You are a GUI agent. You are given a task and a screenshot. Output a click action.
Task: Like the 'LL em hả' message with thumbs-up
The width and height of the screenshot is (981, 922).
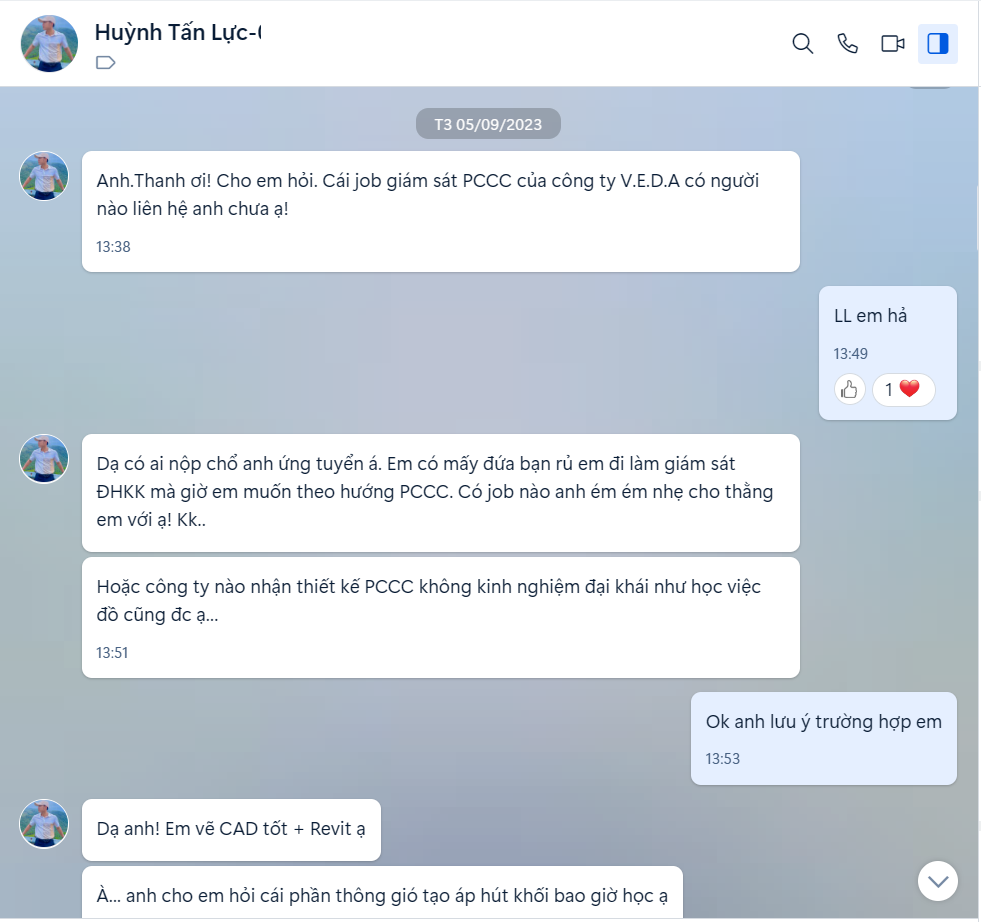[x=849, y=390]
